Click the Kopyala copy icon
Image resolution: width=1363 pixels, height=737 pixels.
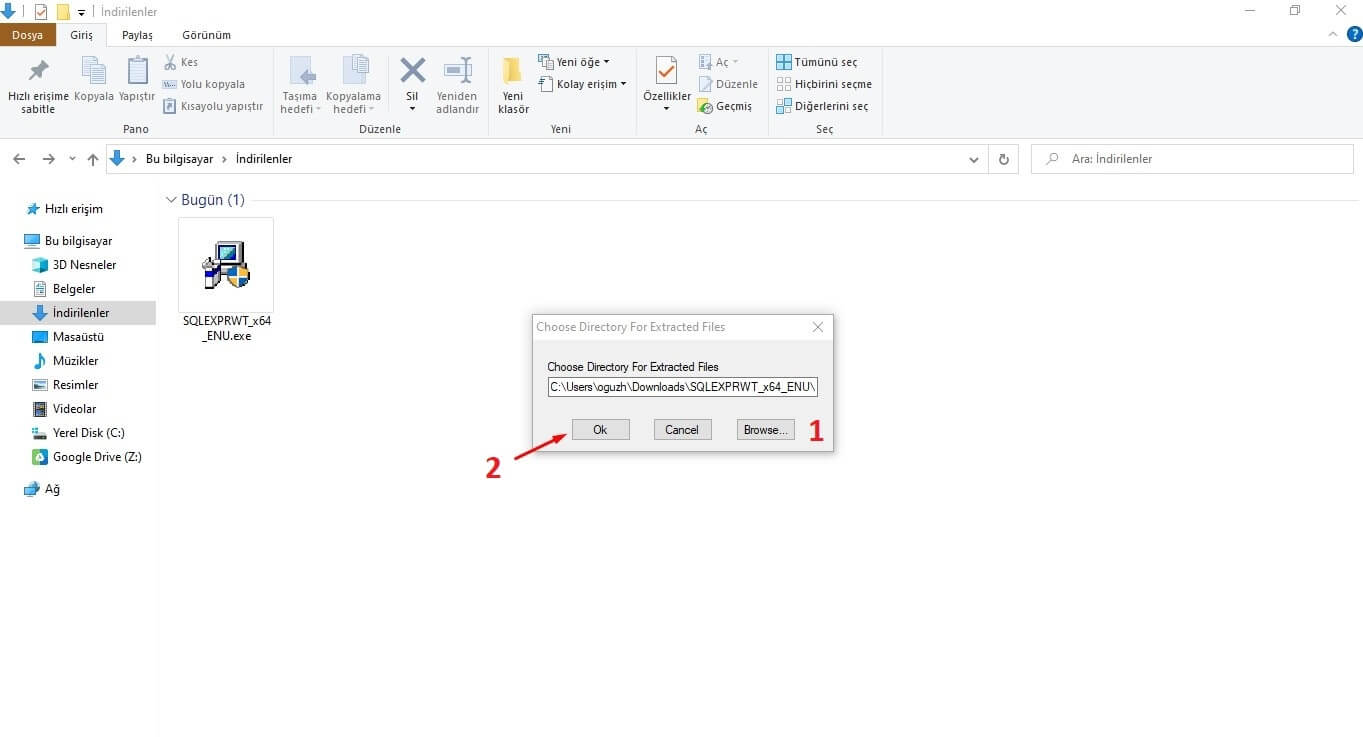coord(94,79)
